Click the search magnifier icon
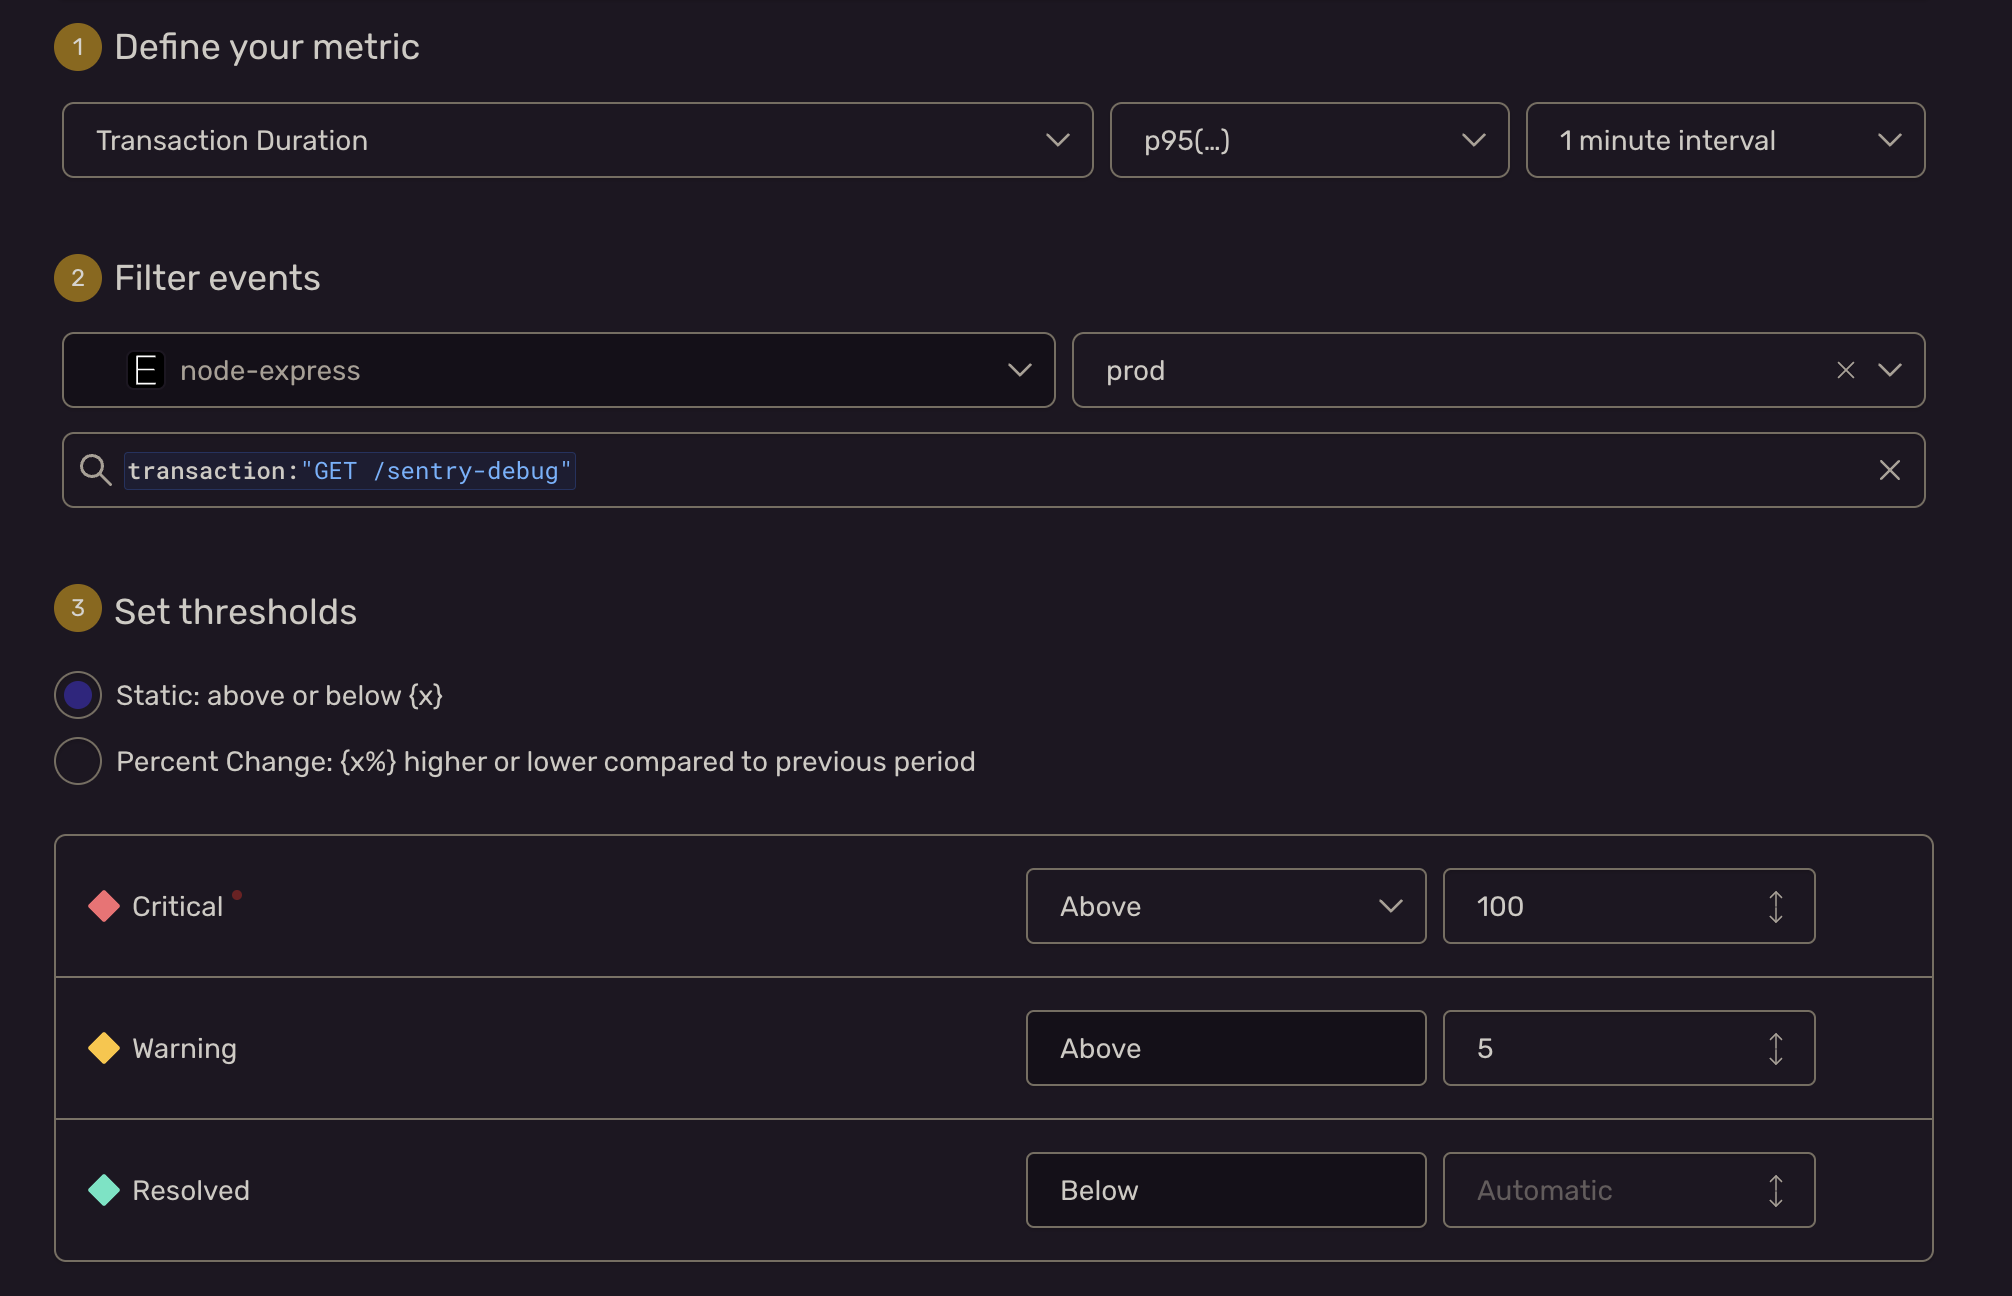 click(x=96, y=470)
